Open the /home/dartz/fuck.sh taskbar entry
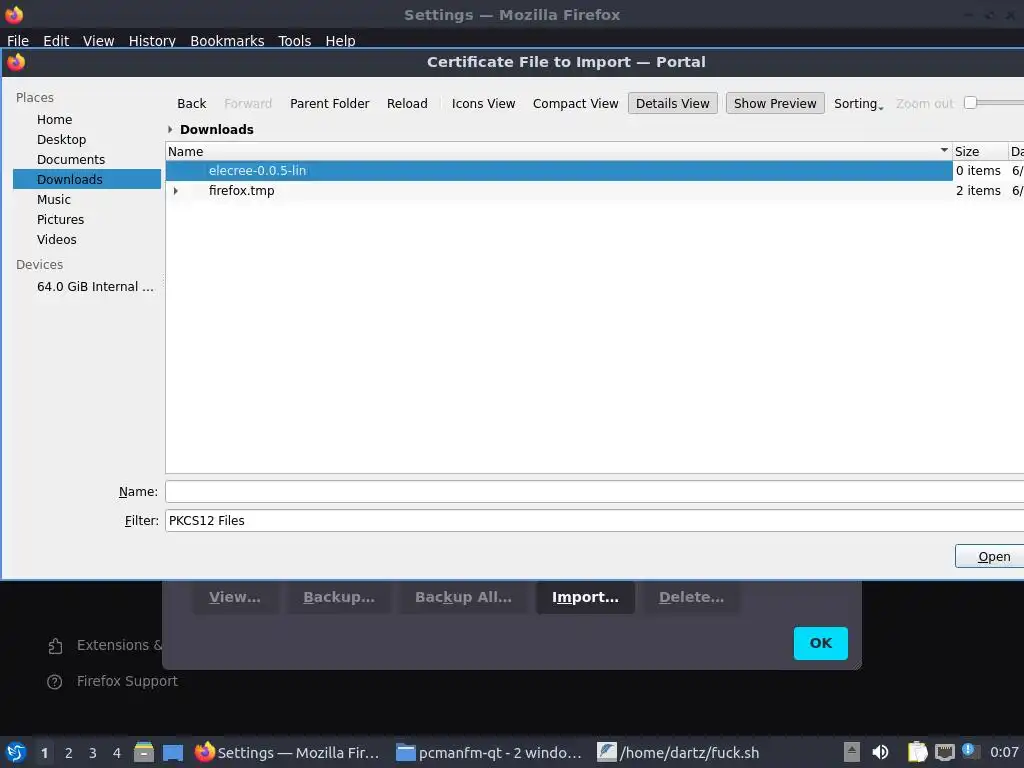Screen dimensions: 1024x768 tap(679, 752)
